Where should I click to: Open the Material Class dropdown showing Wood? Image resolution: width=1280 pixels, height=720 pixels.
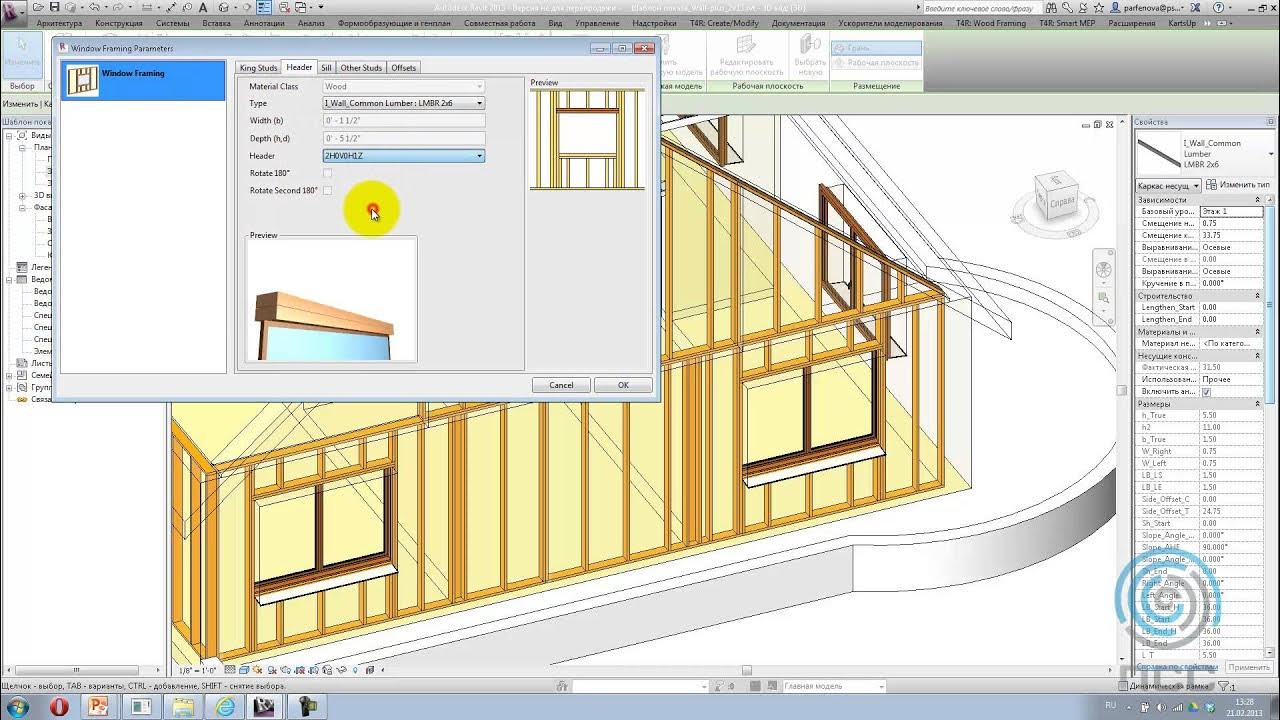pos(404,86)
